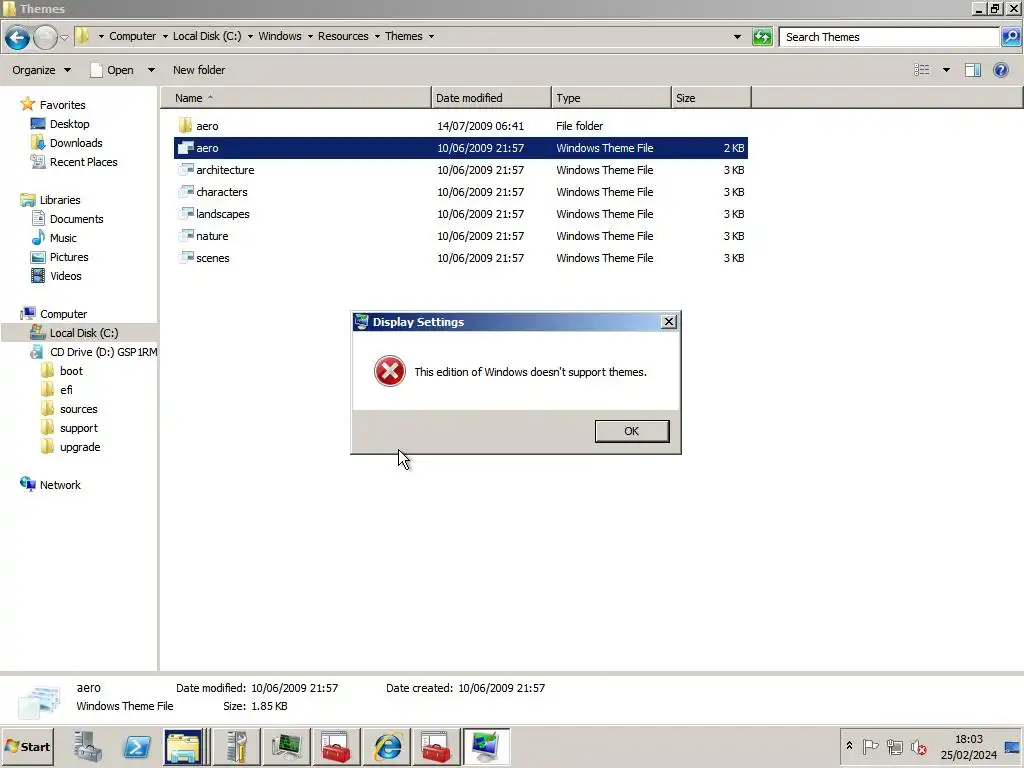Open the address bar history dropdown
This screenshot has width=1024, height=768.
(x=737, y=37)
